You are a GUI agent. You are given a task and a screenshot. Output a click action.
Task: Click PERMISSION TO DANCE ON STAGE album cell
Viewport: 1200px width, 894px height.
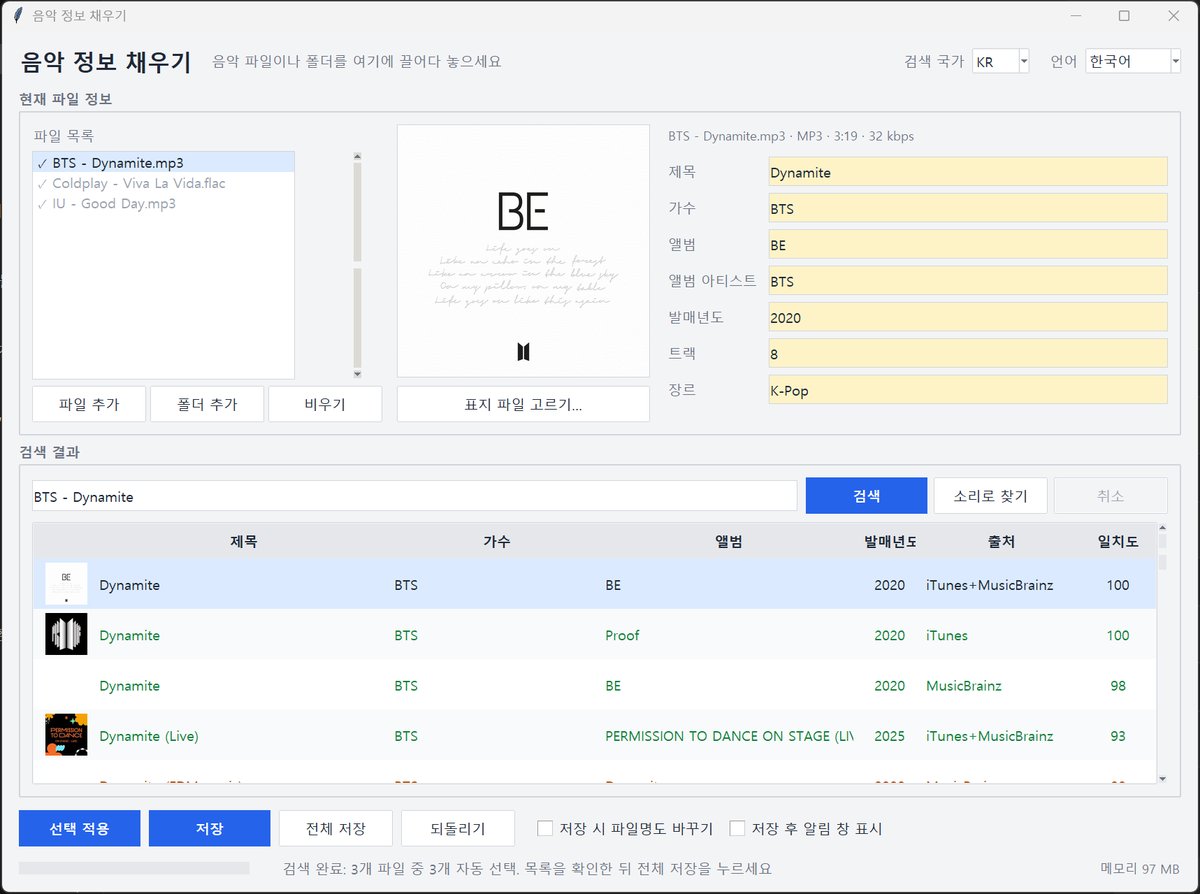point(728,736)
